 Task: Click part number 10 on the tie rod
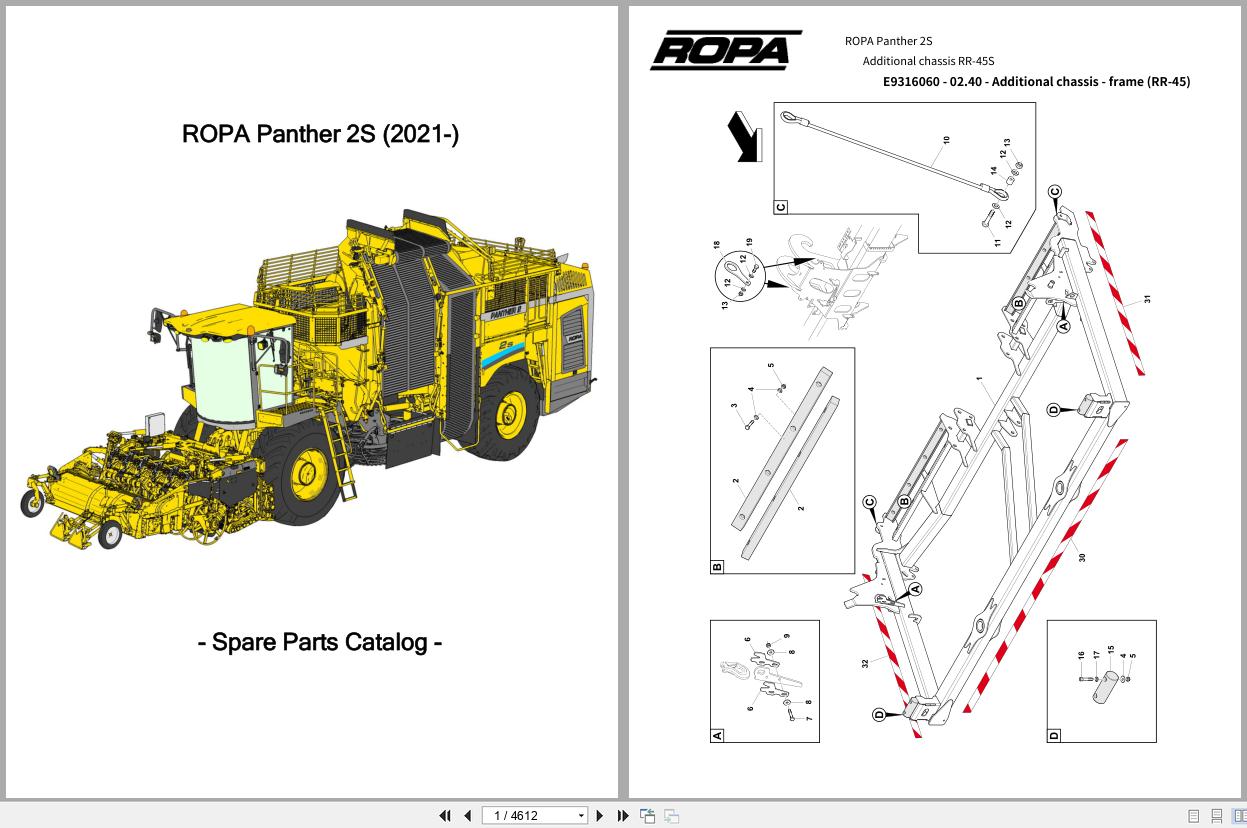click(946, 141)
